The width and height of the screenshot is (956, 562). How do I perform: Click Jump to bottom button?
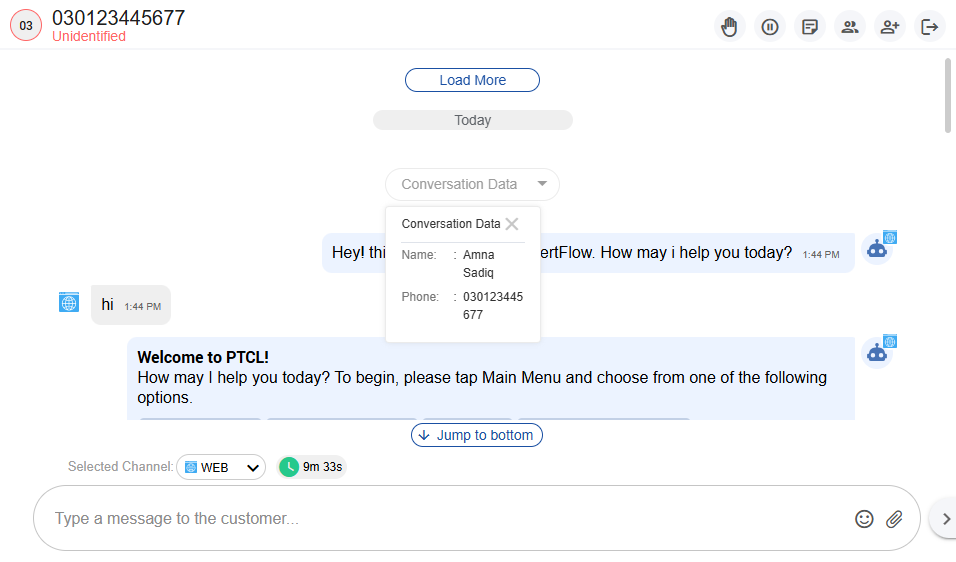click(x=478, y=435)
